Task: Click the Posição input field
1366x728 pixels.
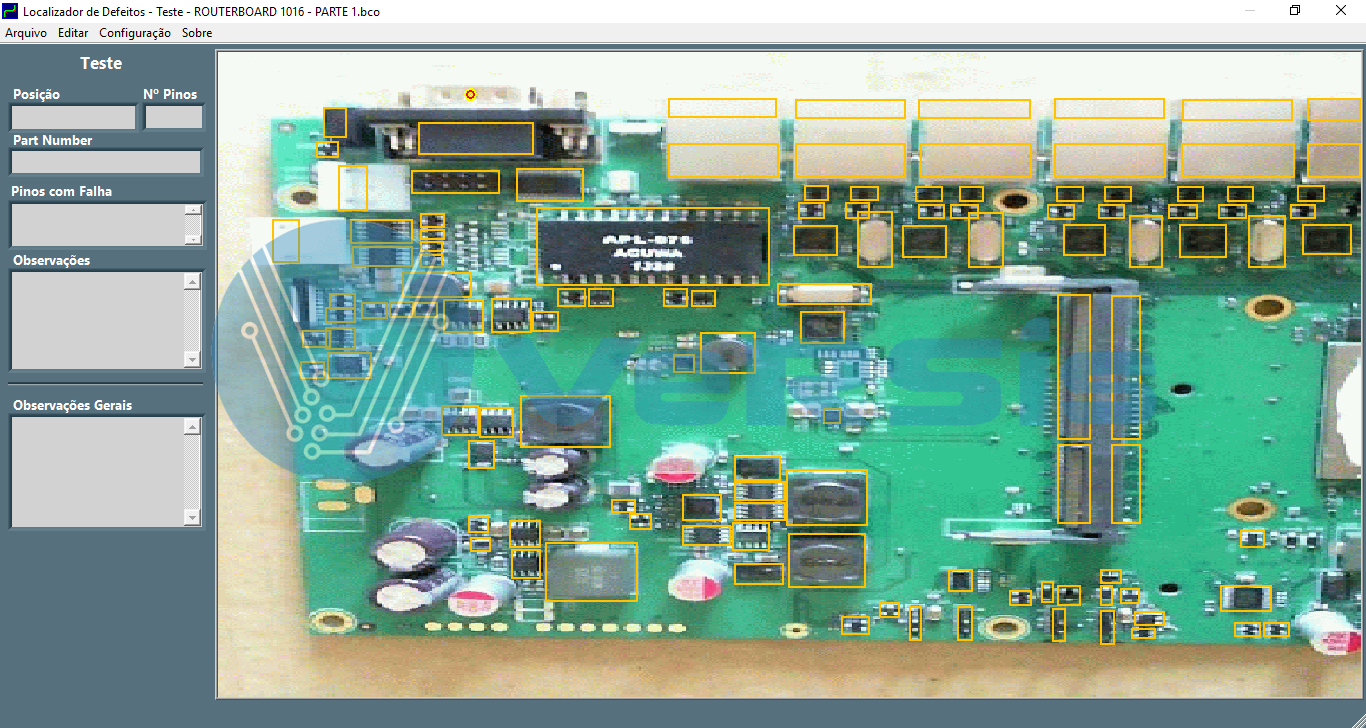Action: point(73,117)
